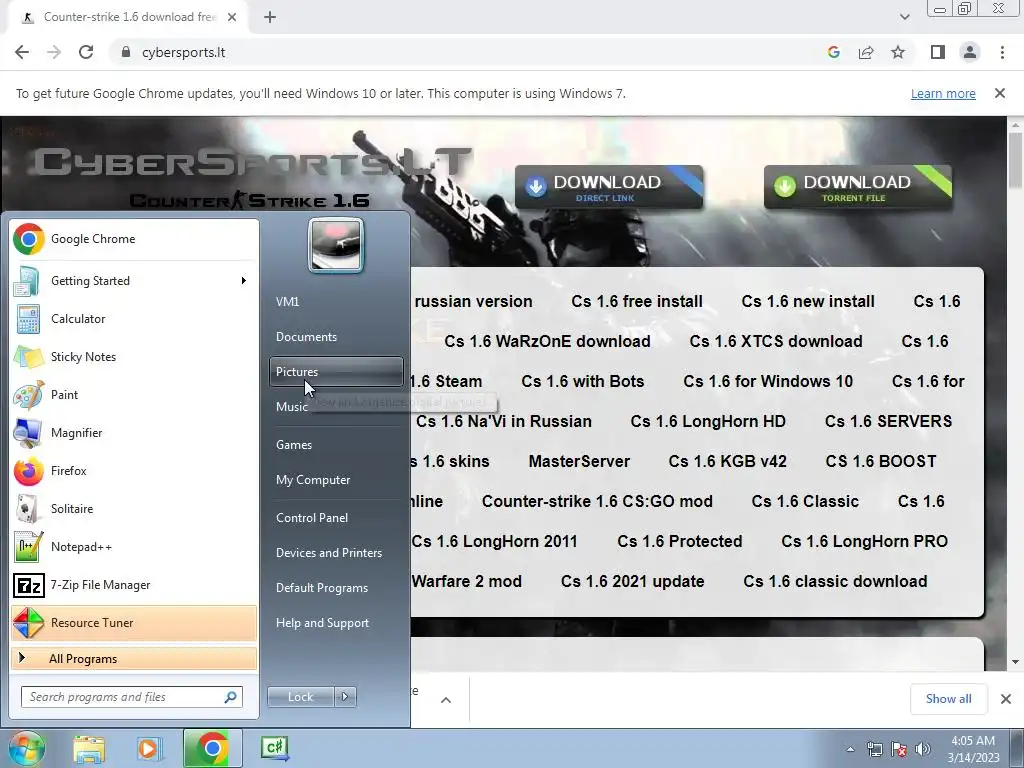Open Getting Started item
The width and height of the screenshot is (1024, 768).
pos(134,281)
